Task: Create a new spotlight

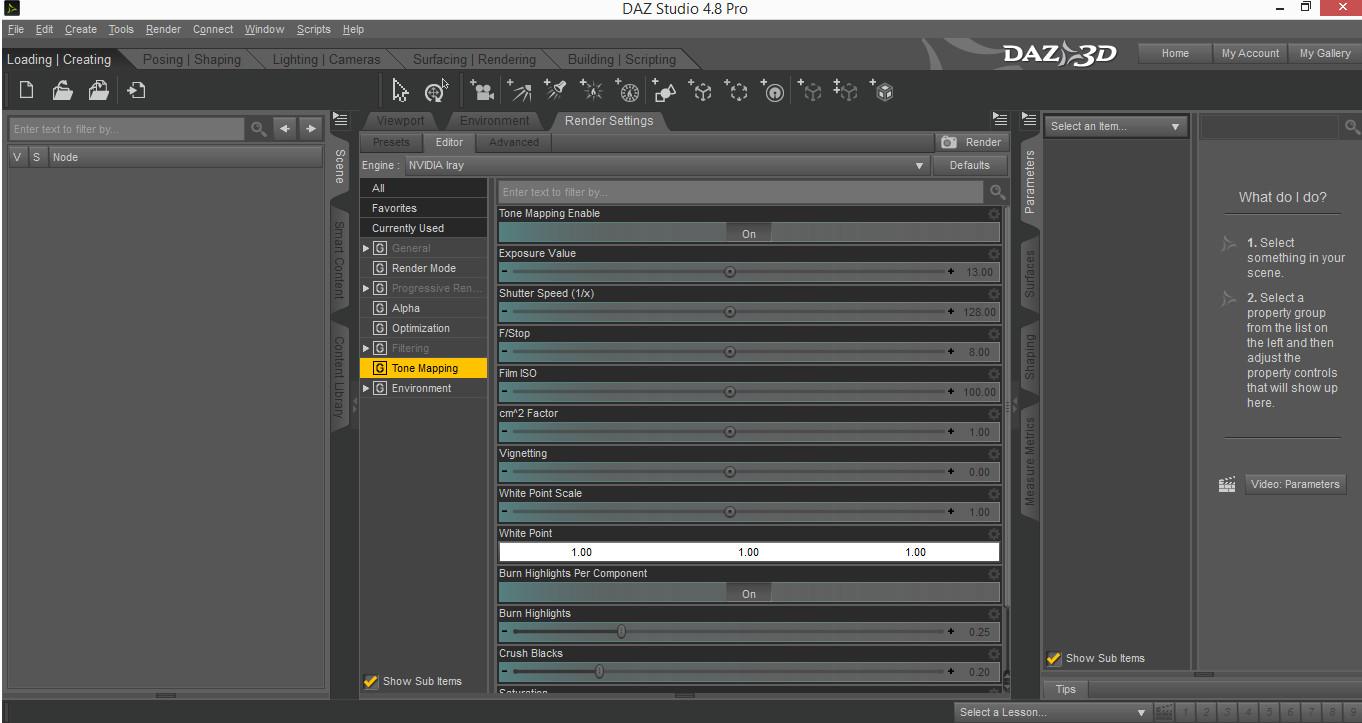Action: click(555, 92)
